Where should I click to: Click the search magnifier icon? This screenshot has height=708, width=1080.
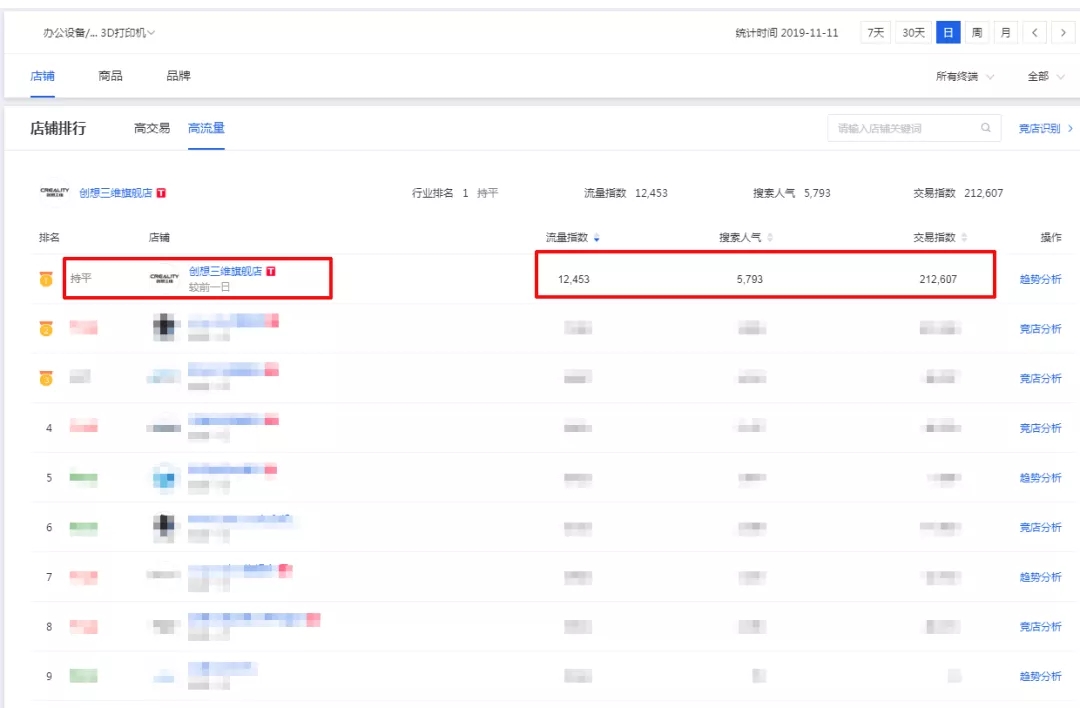click(986, 127)
